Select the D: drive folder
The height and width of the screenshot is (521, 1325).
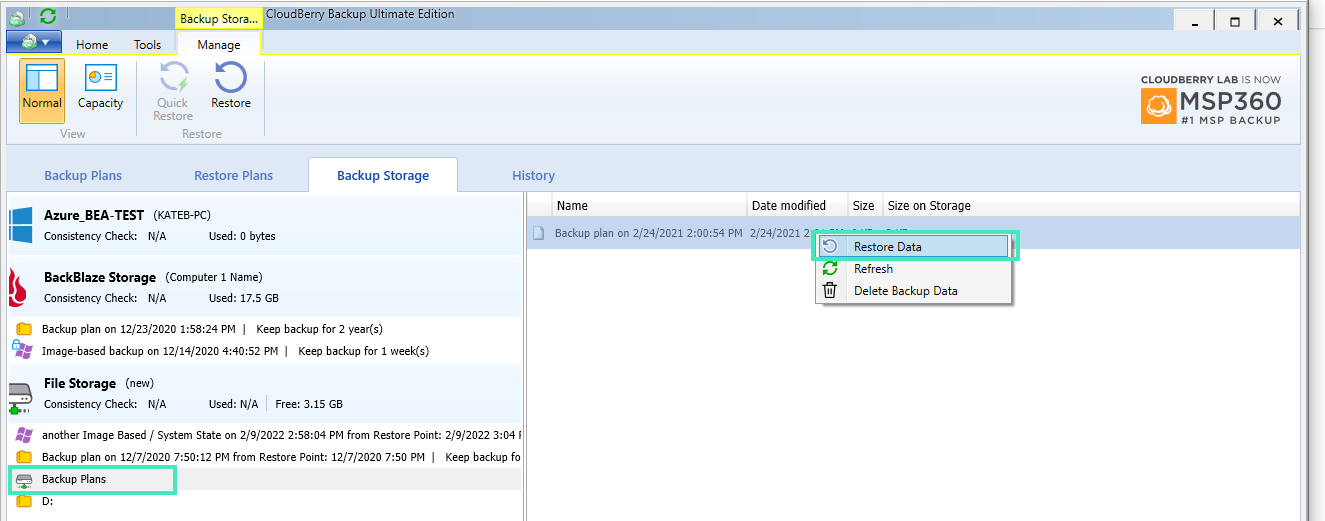[x=265, y=501]
